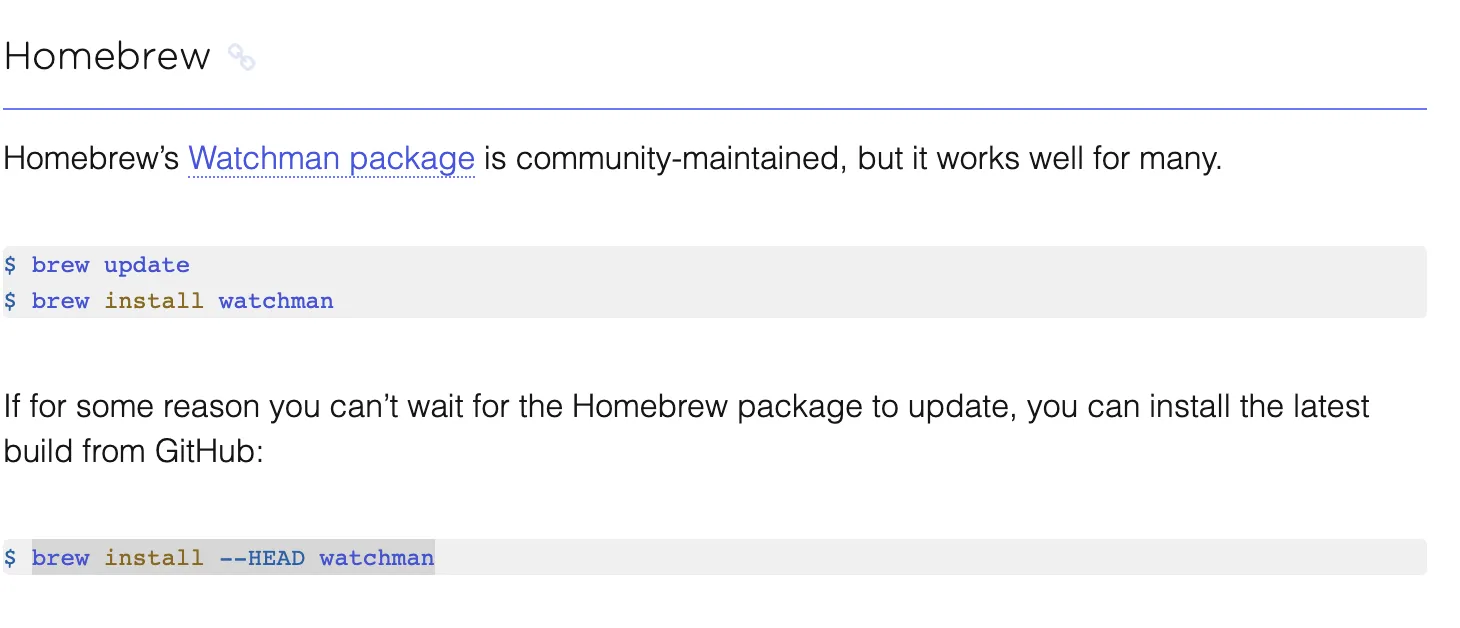Viewport: 1460px width, 628px height.
Task: Click "brew" in the brew update line
Action: [60, 265]
